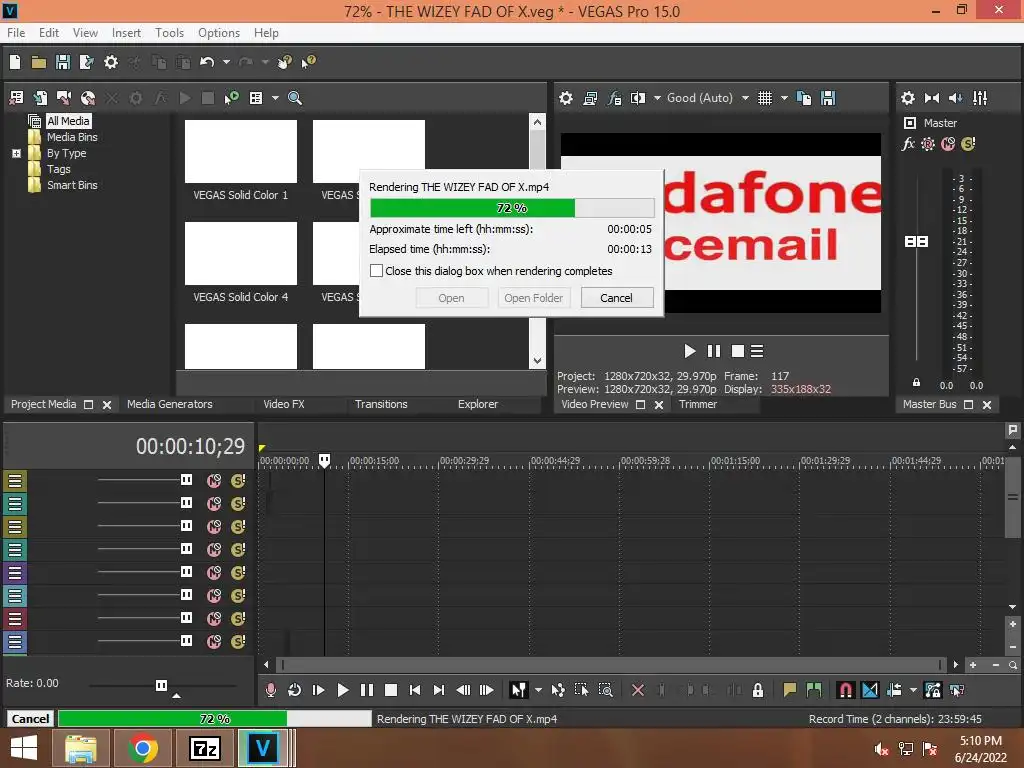Screen dimensions: 1024x768
Task: Toggle the Master fader lock icon
Action: (916, 382)
